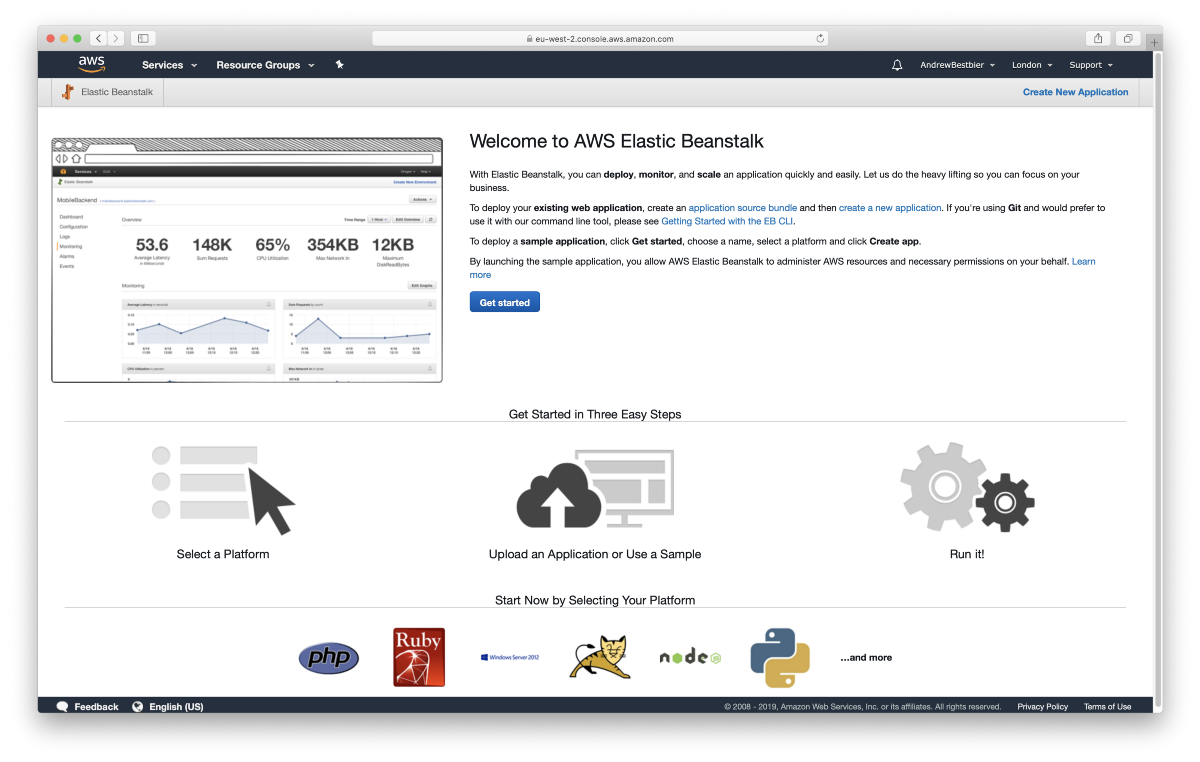Select the Ruby platform logo
The height and width of the screenshot is (762, 1200).
click(419, 657)
